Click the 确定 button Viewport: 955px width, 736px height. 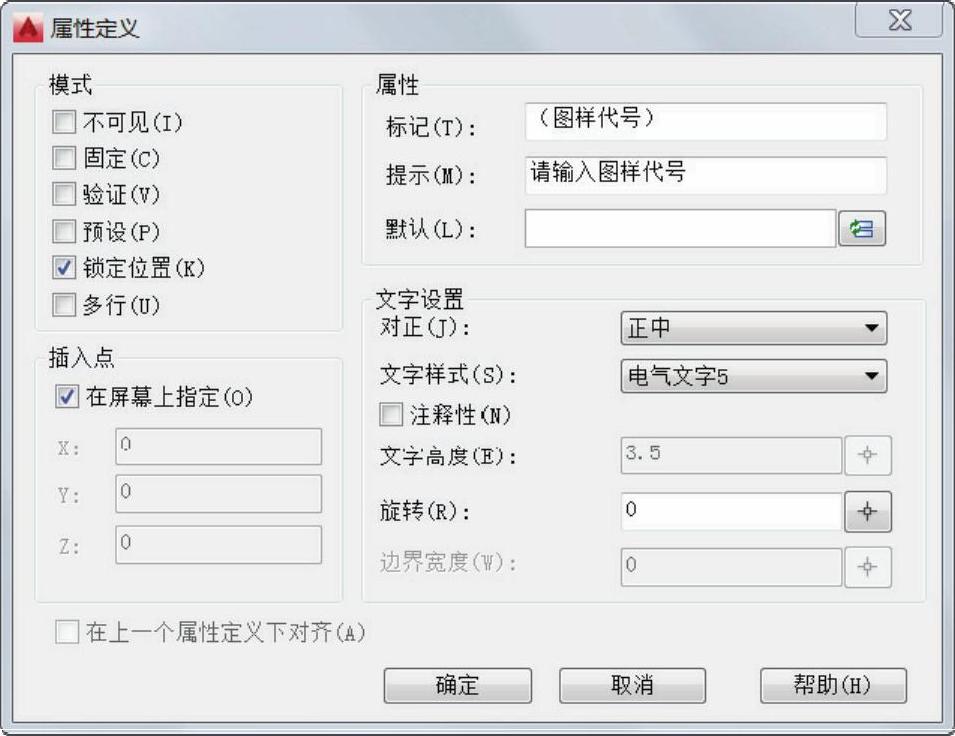pyautogui.click(x=457, y=685)
